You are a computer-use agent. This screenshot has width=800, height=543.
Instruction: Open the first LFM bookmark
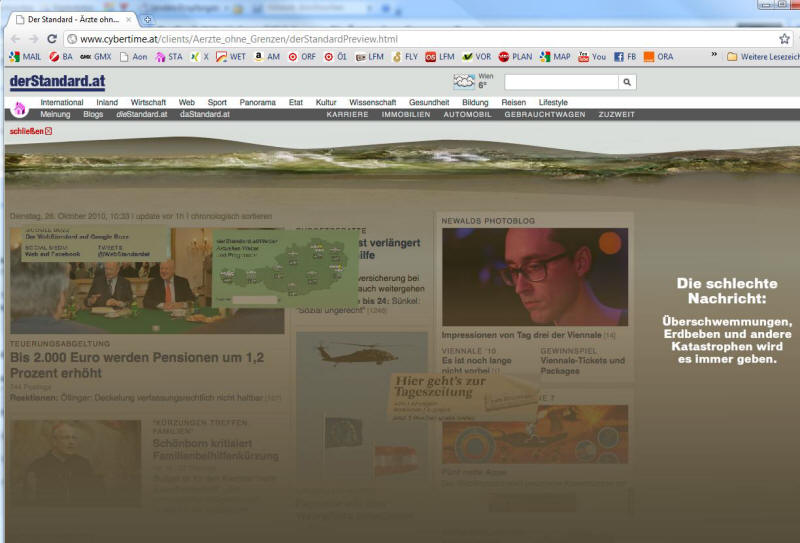click(x=370, y=57)
